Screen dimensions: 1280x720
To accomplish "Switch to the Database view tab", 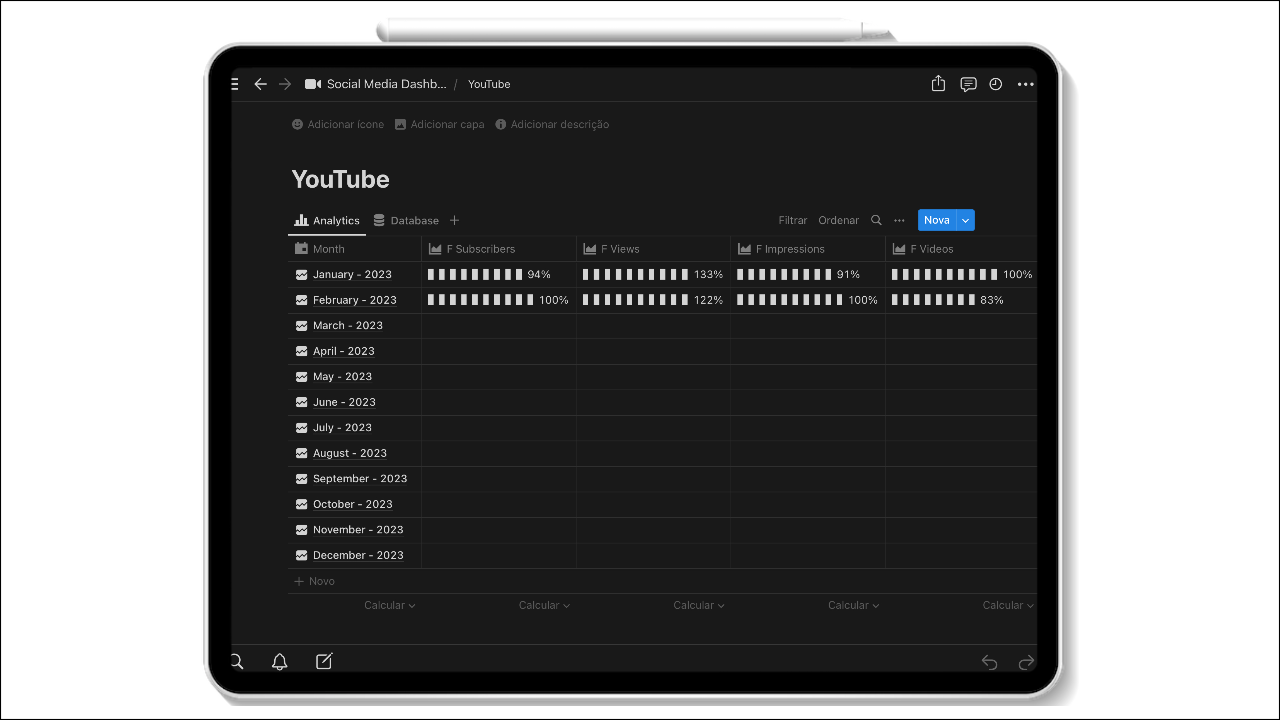I will click(x=406, y=220).
